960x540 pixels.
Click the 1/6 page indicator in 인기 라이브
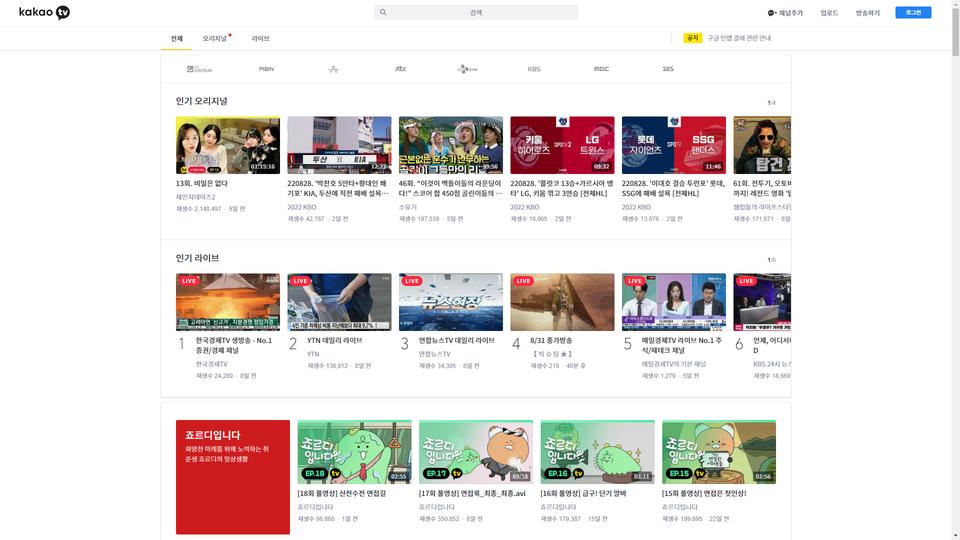tap(771, 260)
